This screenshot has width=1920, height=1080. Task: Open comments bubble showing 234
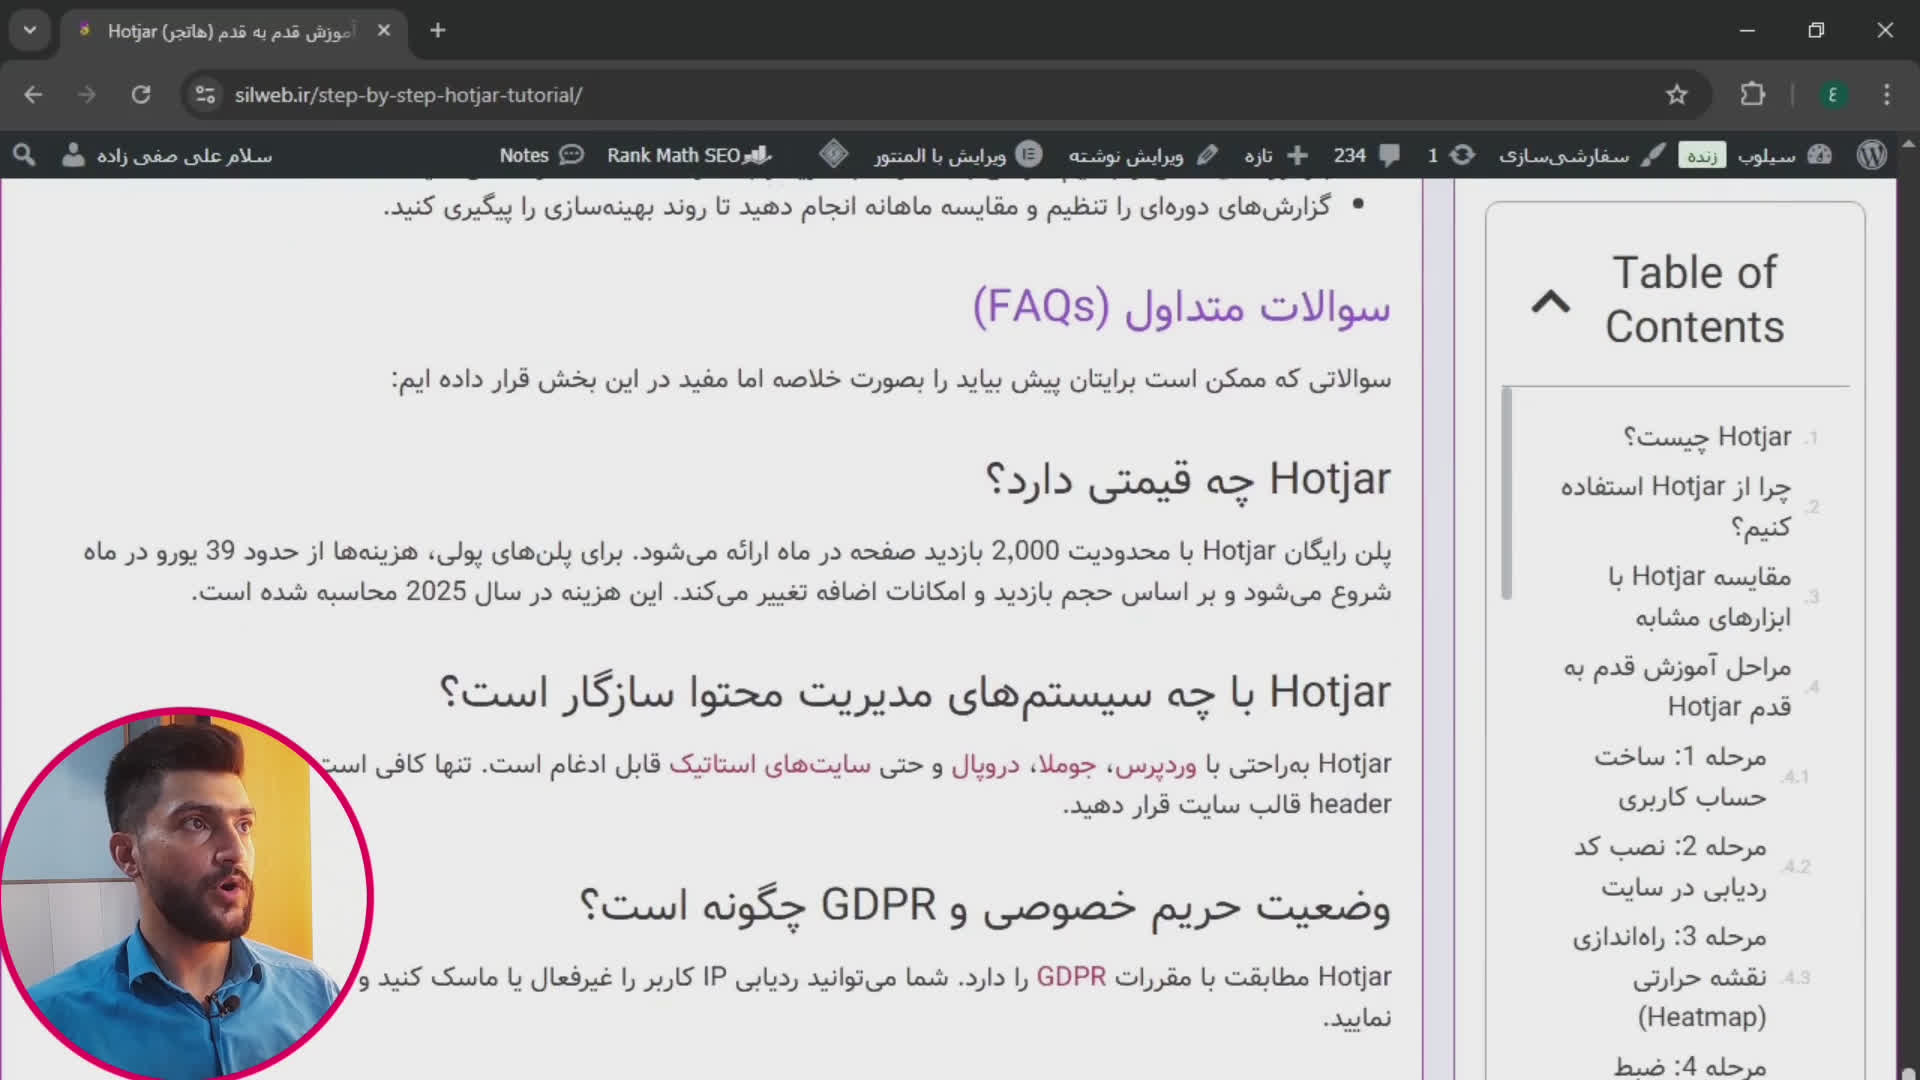pos(1366,155)
